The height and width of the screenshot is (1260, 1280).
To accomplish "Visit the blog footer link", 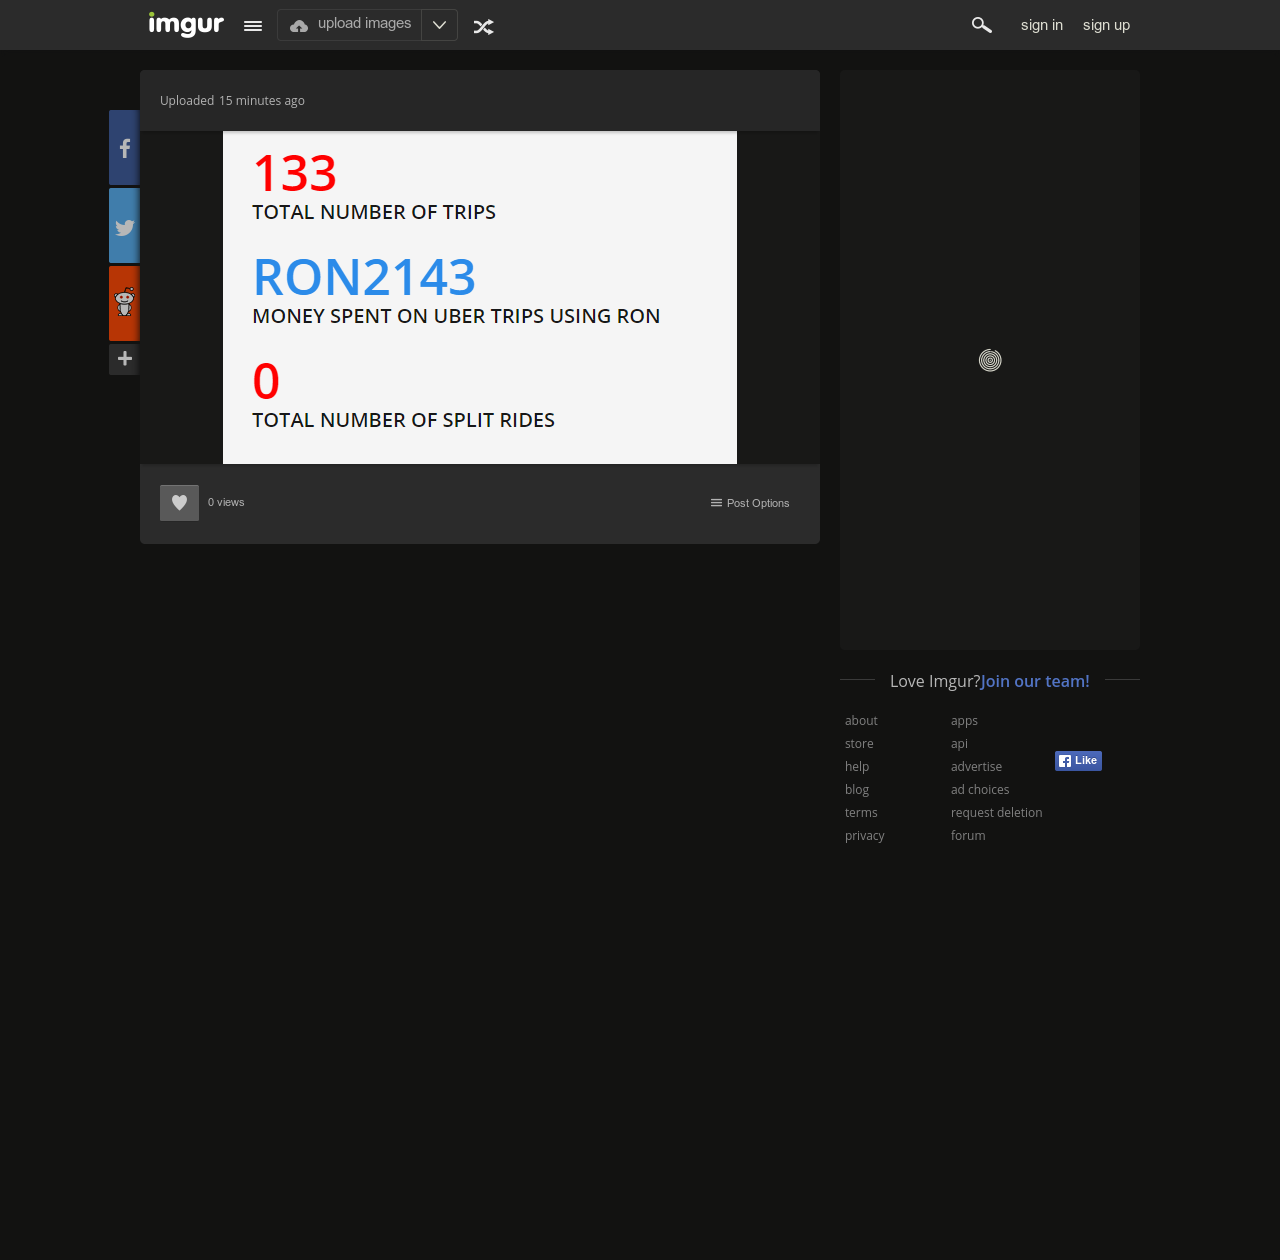I will pos(857,790).
